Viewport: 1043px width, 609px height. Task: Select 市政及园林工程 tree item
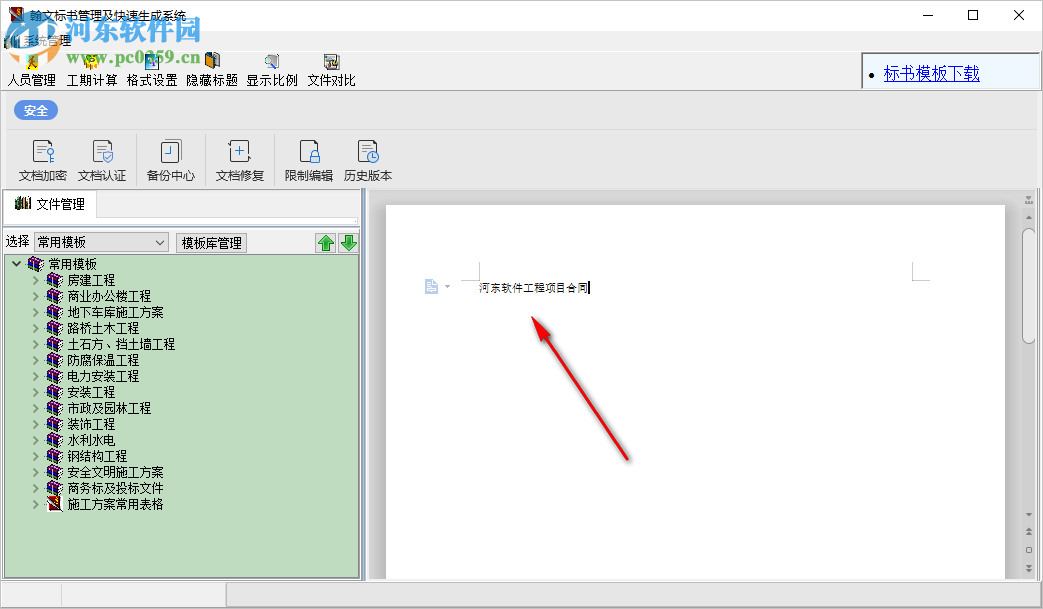(109, 408)
